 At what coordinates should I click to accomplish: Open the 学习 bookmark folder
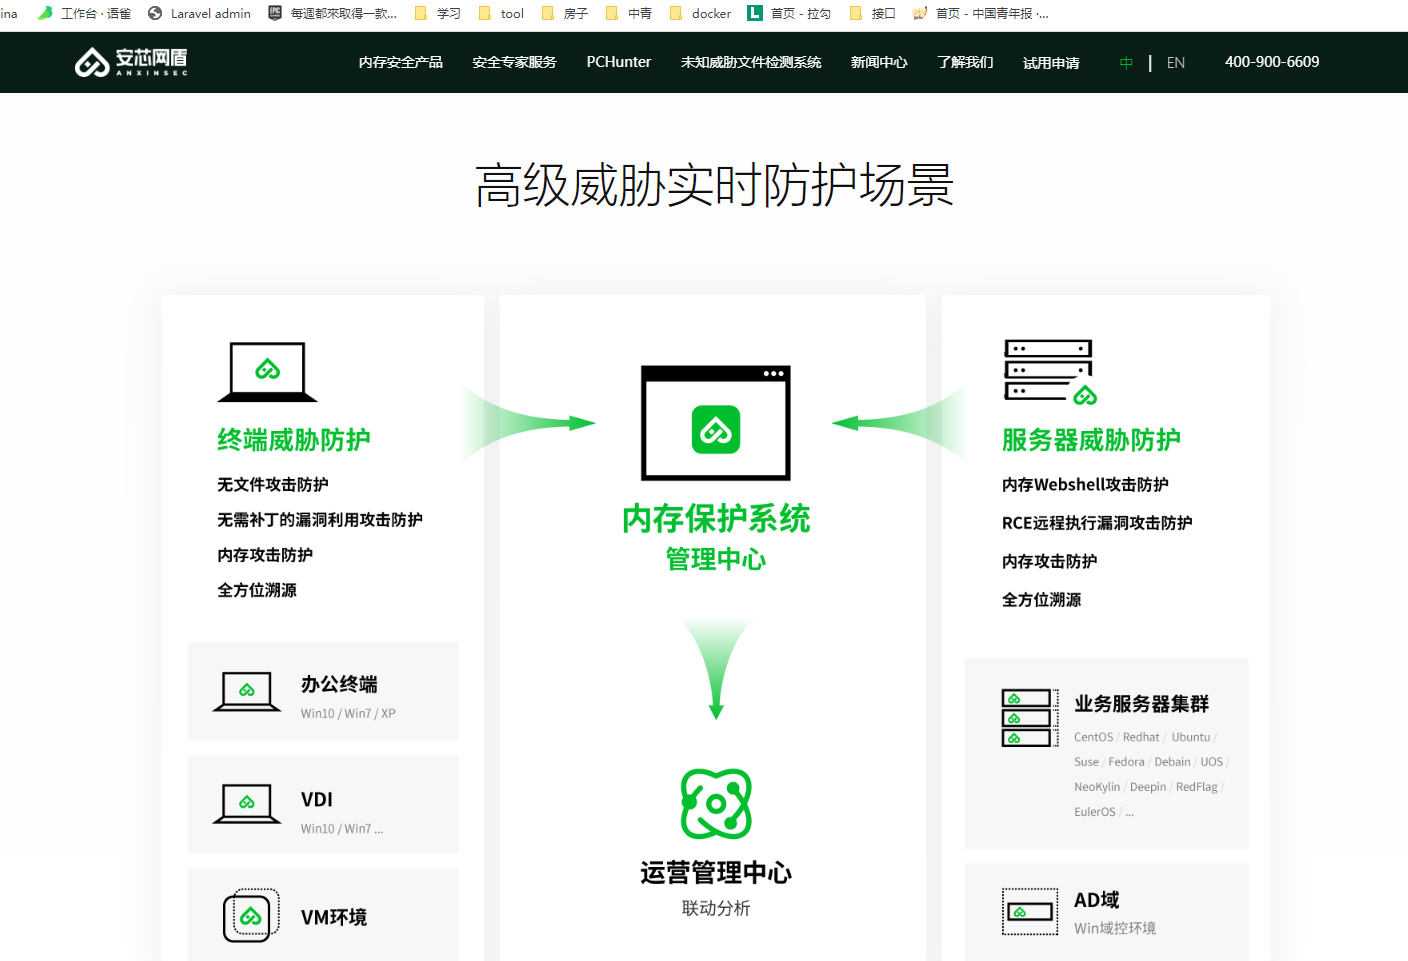pyautogui.click(x=438, y=13)
